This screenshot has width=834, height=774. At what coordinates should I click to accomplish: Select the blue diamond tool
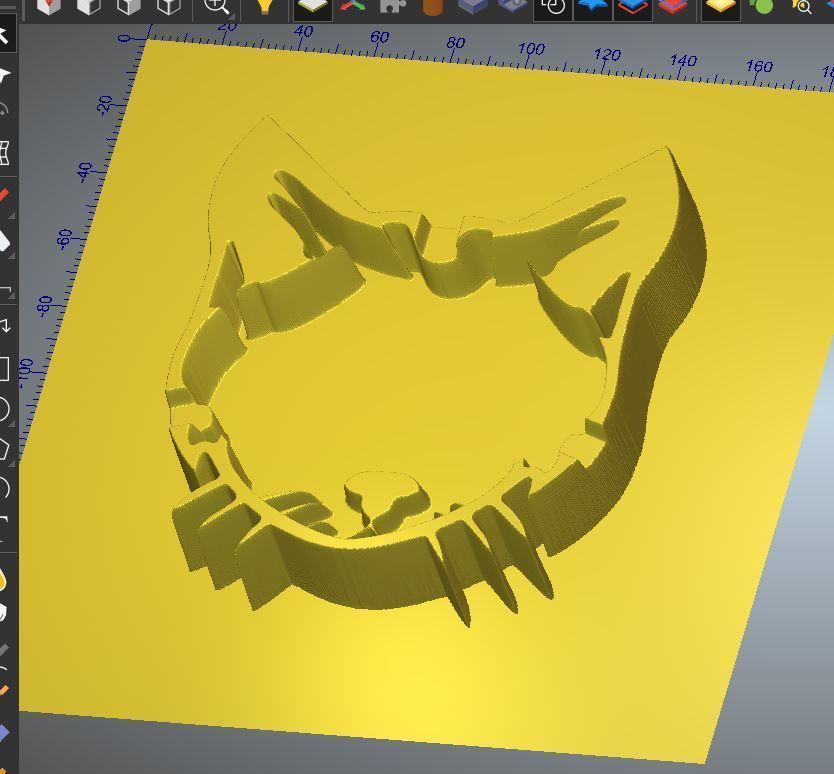click(4, 733)
